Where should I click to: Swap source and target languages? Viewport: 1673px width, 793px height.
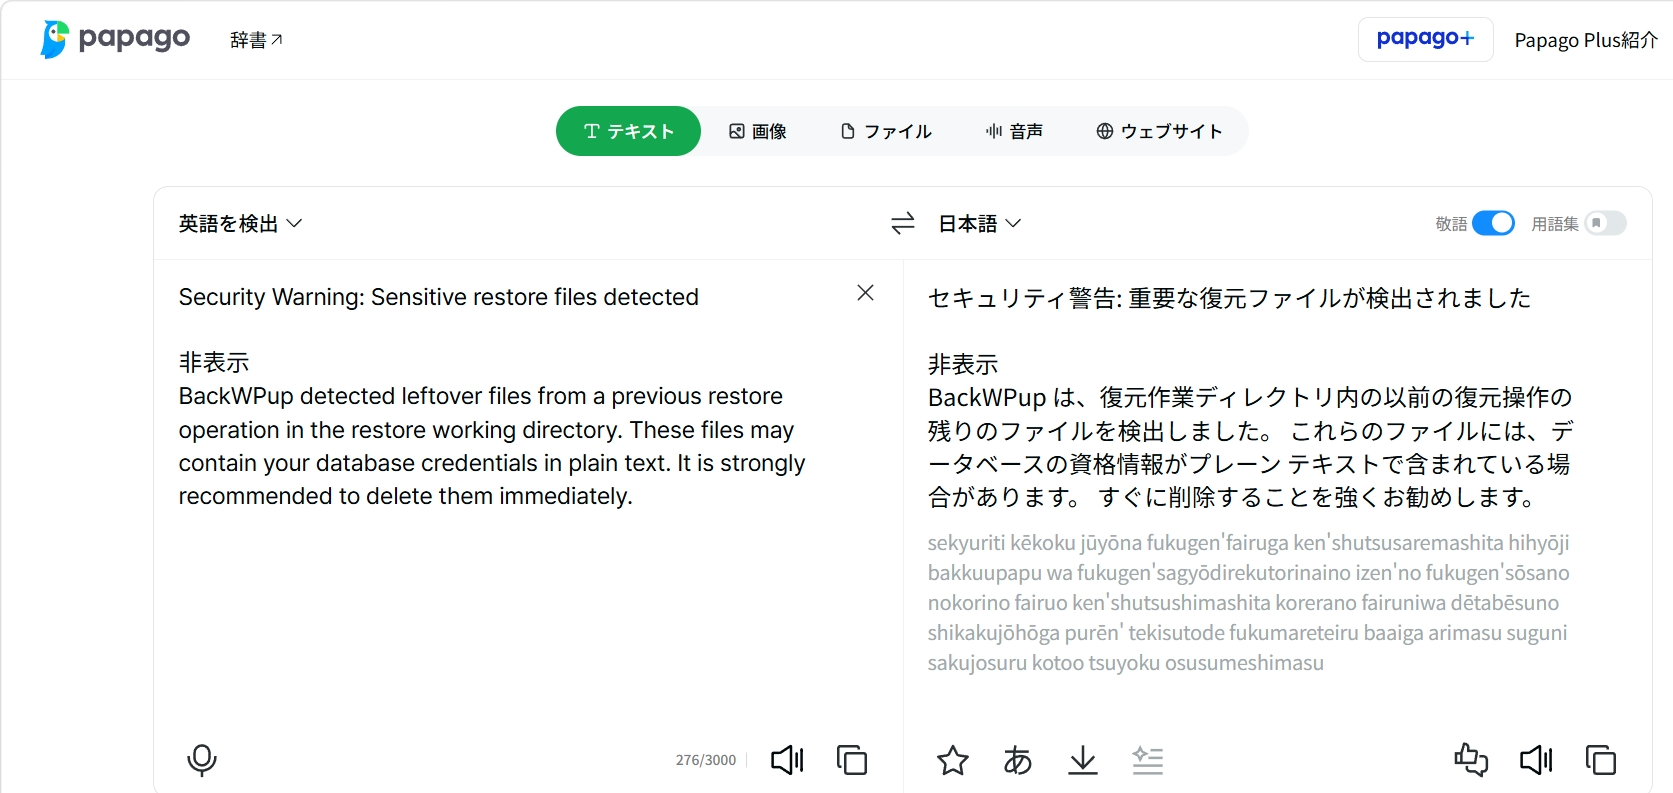point(903,223)
